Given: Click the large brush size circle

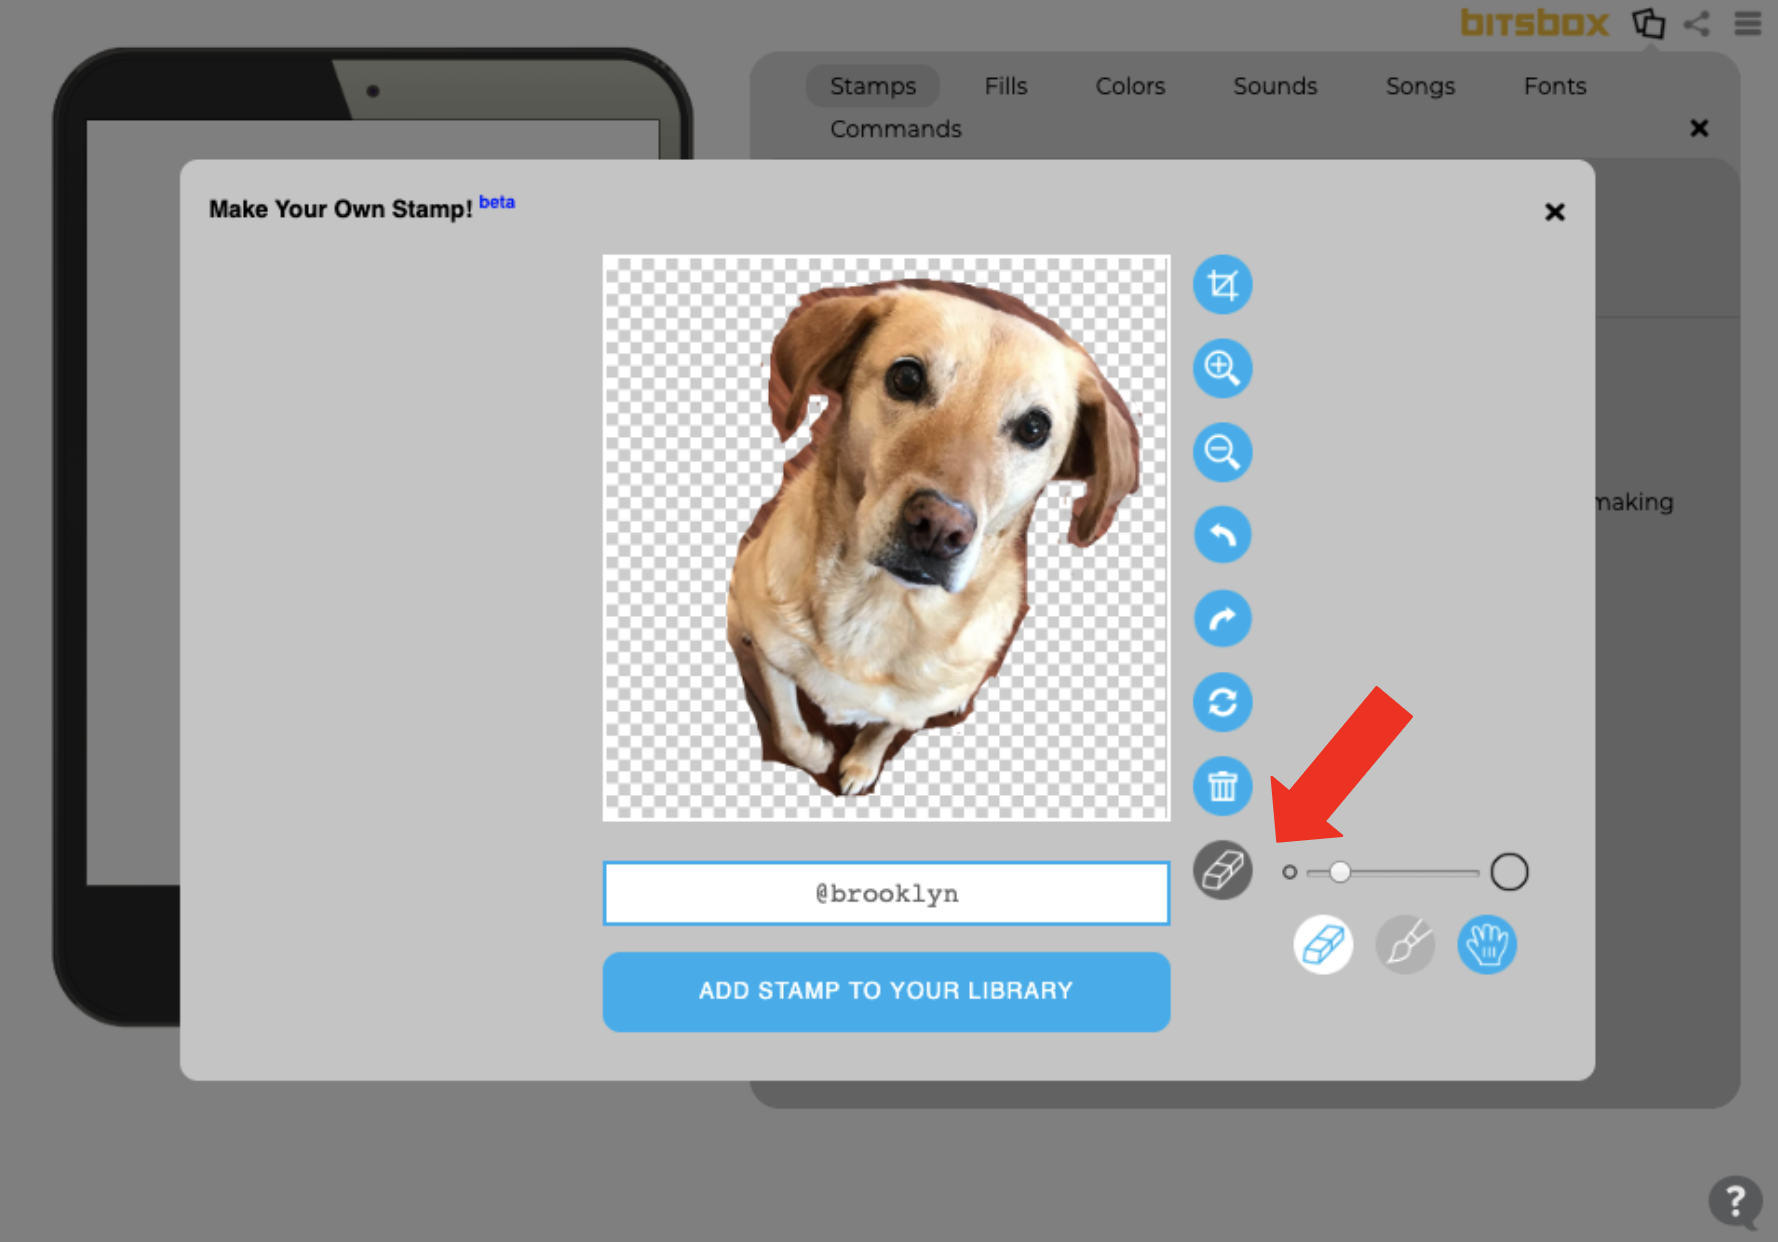Looking at the screenshot, I should (1509, 872).
